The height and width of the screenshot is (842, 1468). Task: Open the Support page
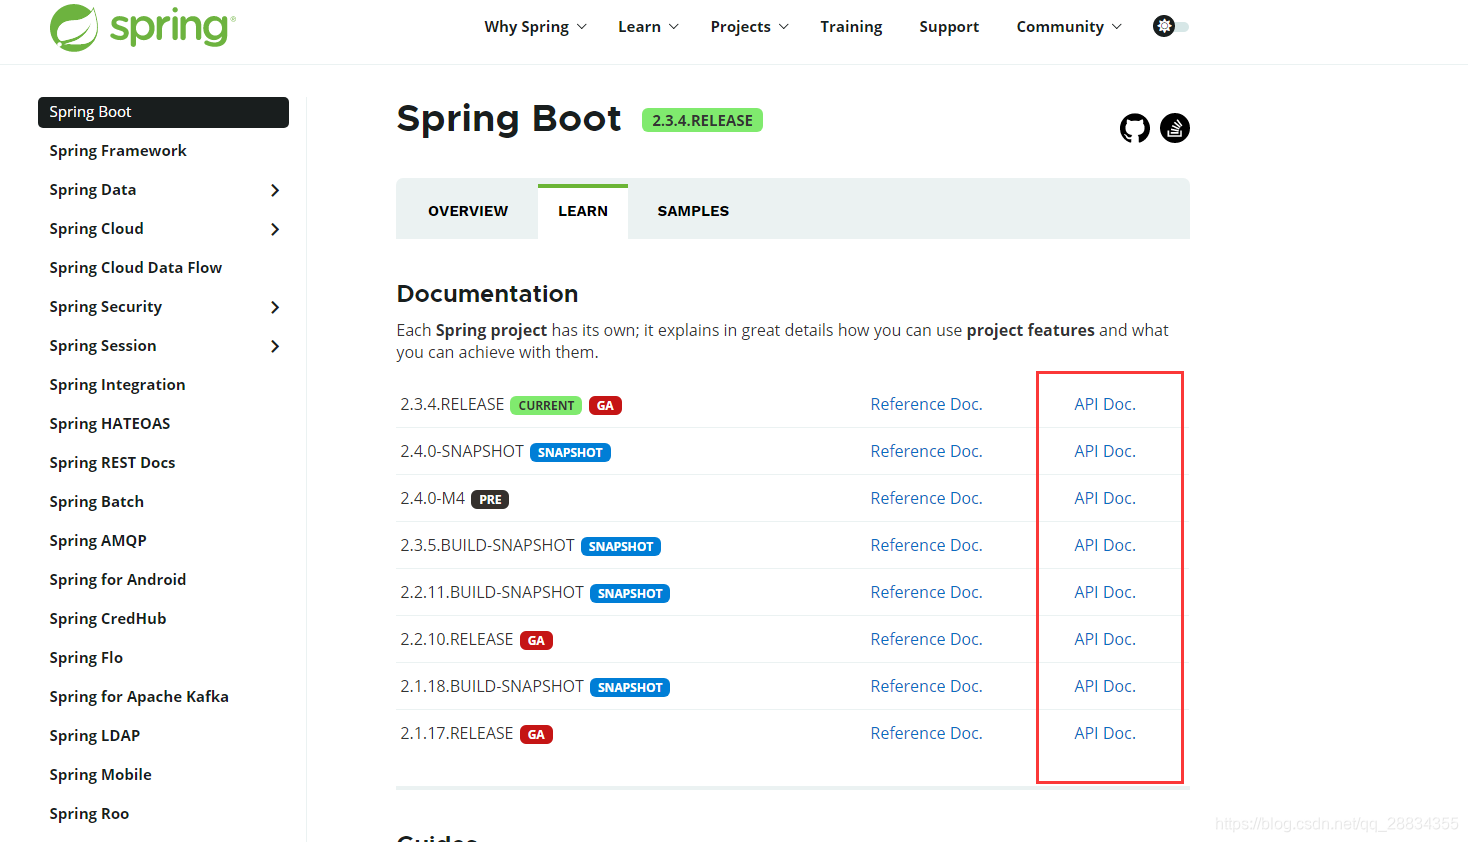click(x=949, y=27)
